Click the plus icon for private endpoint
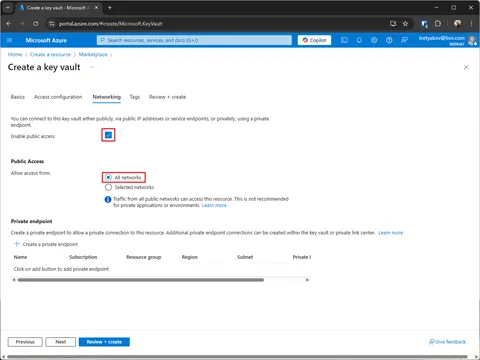Viewport: 480px width, 360px height. (17, 244)
